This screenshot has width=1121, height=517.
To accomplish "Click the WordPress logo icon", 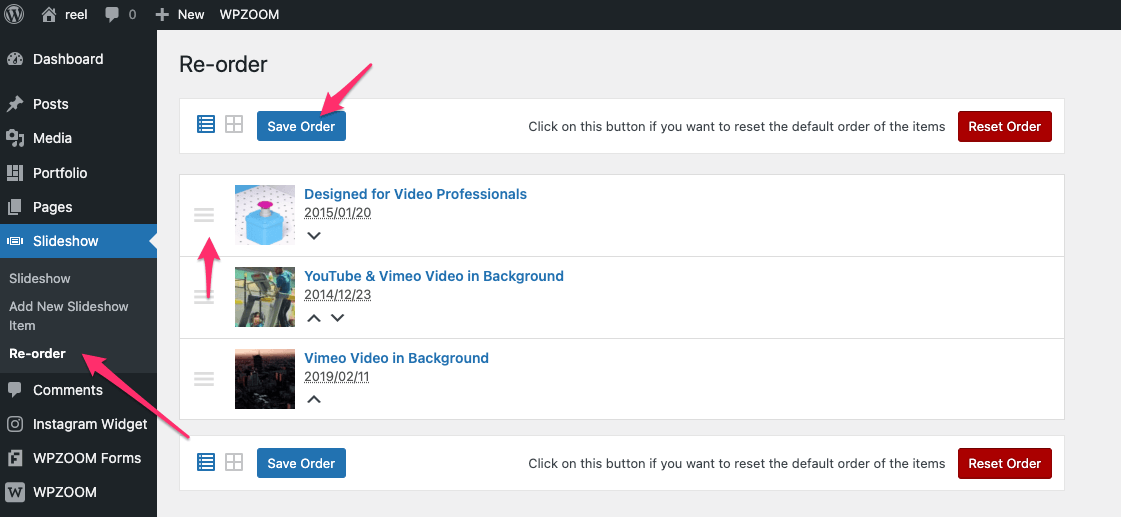I will (14, 14).
